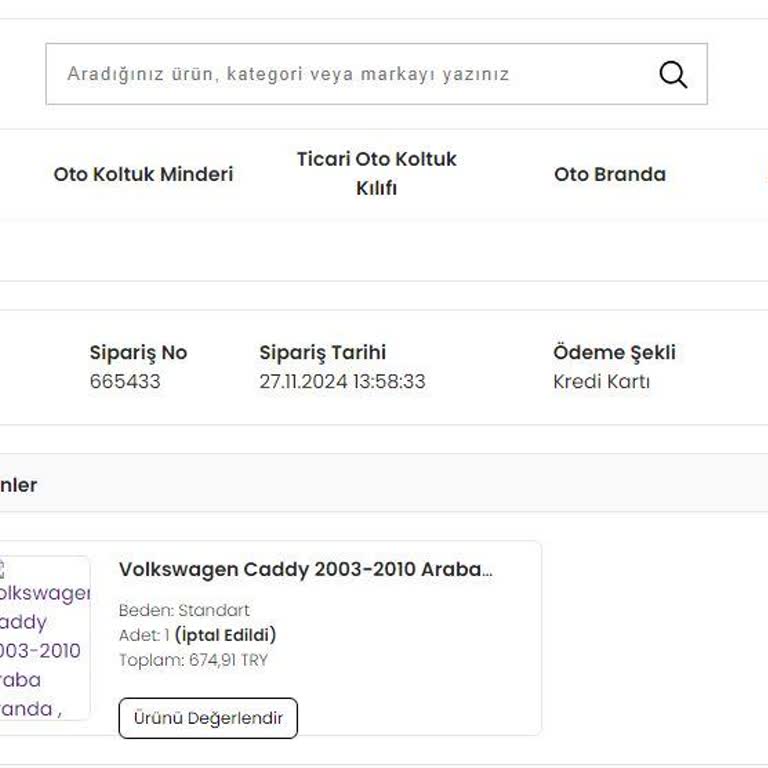
Task: Click the Beden: Standart text
Action: [184, 610]
